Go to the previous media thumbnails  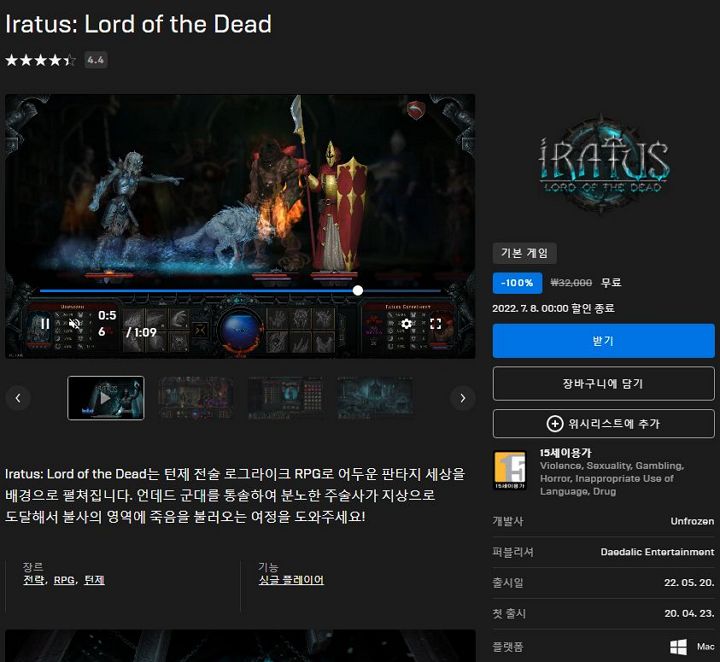pyautogui.click(x=18, y=398)
